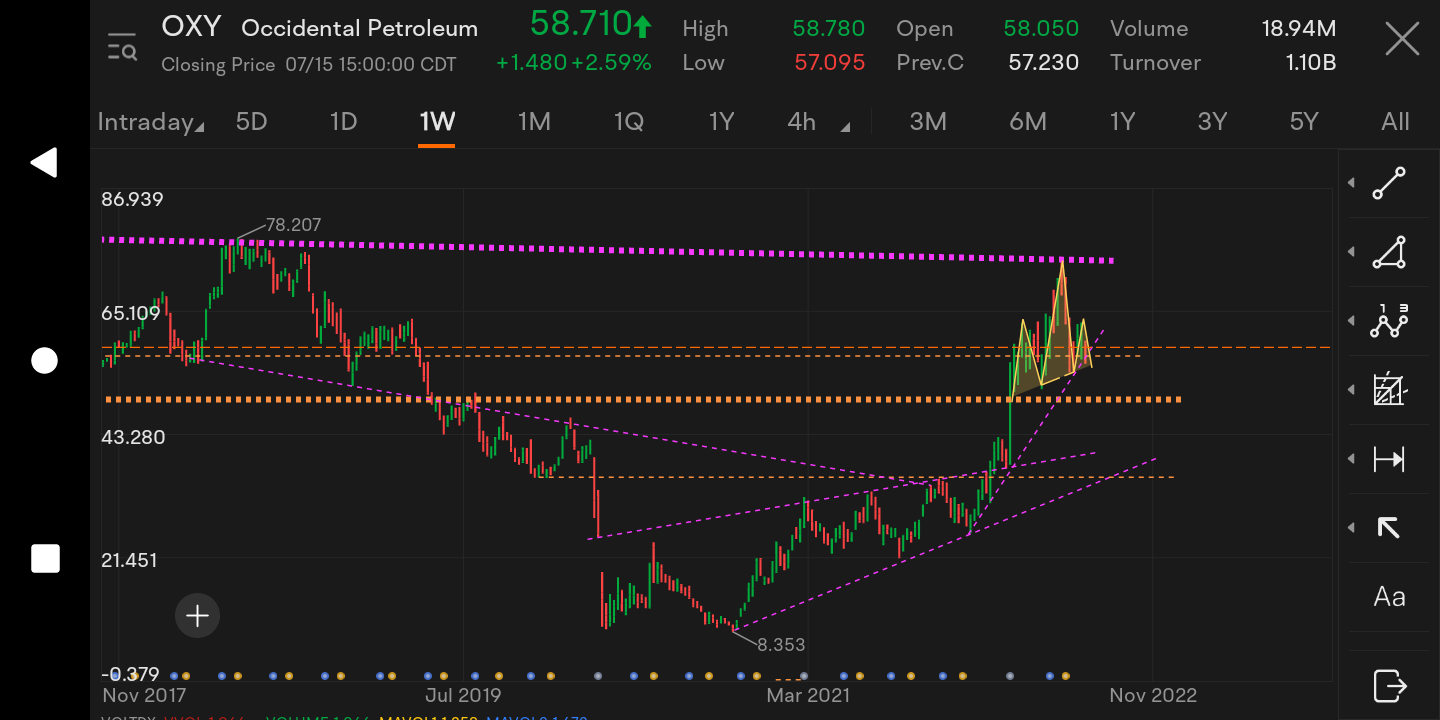Viewport: 1440px width, 720px height.
Task: Tap the Closing Price timestamp text
Action: tap(309, 65)
